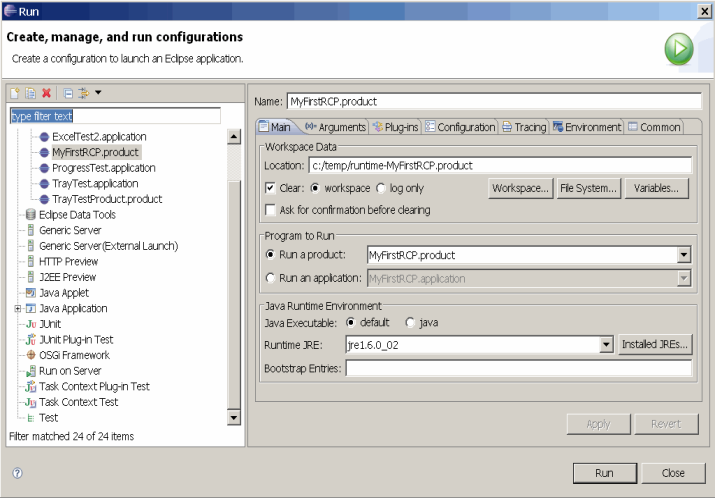The height and width of the screenshot is (498, 716).
Task: Click the ProgressTest.application icon
Action: click(44, 168)
